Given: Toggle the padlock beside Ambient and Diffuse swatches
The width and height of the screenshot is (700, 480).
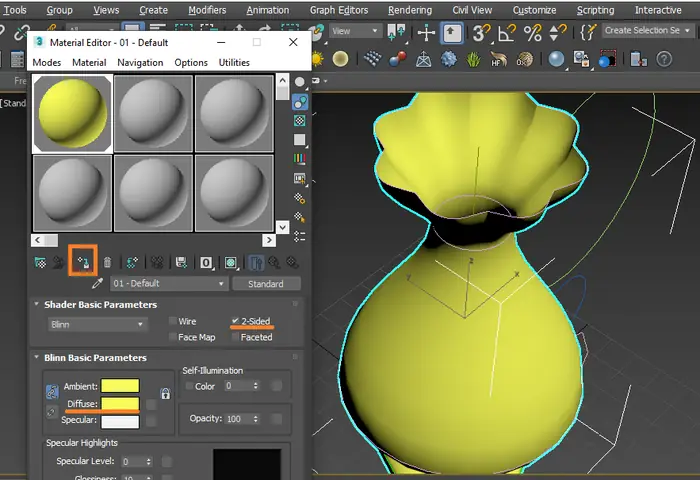Looking at the screenshot, I should tap(165, 393).
